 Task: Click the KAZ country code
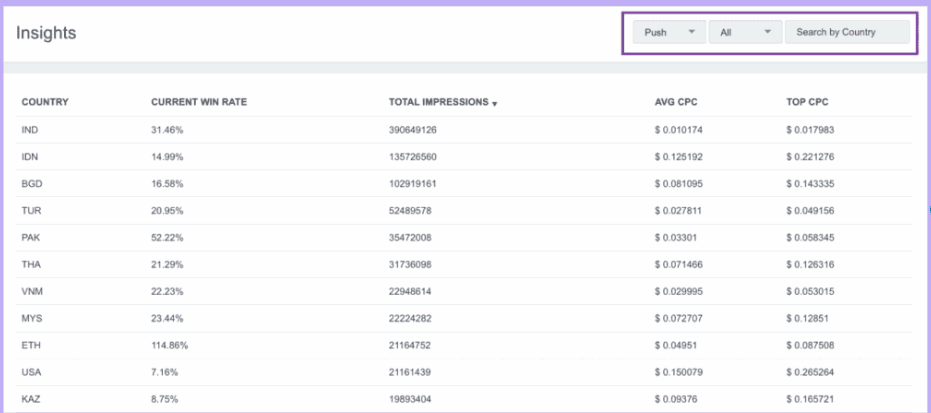point(30,399)
